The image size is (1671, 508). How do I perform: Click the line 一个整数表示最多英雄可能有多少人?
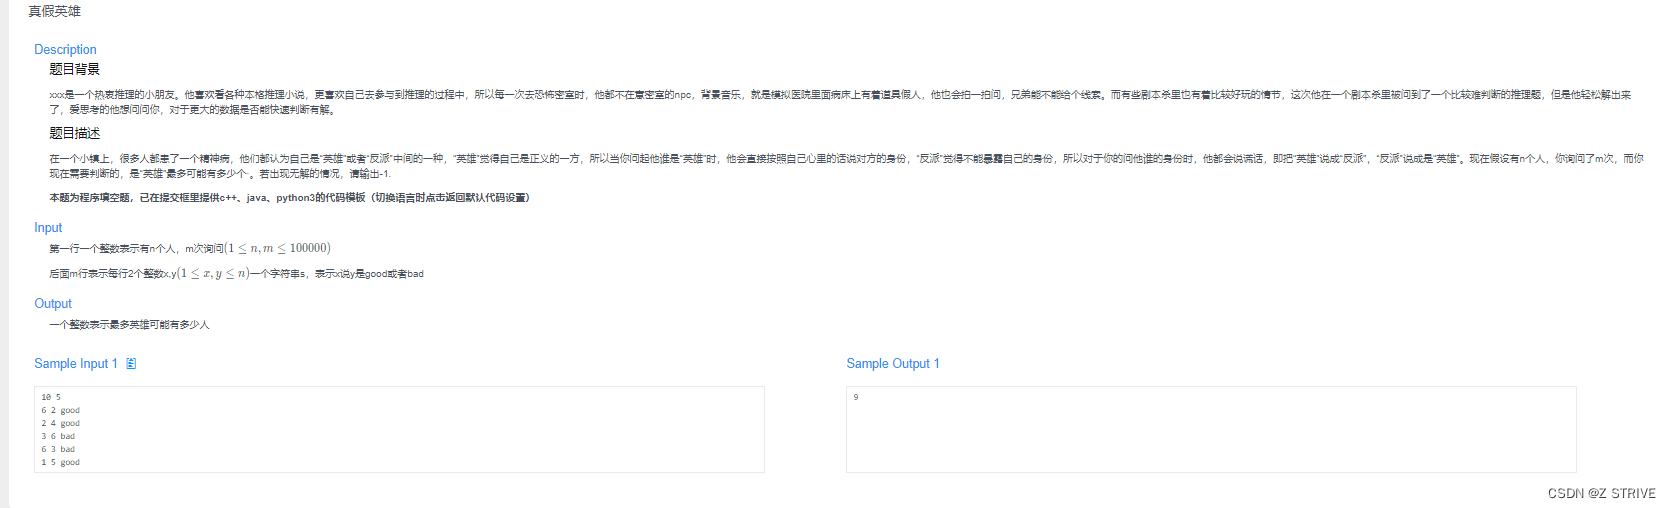point(129,325)
